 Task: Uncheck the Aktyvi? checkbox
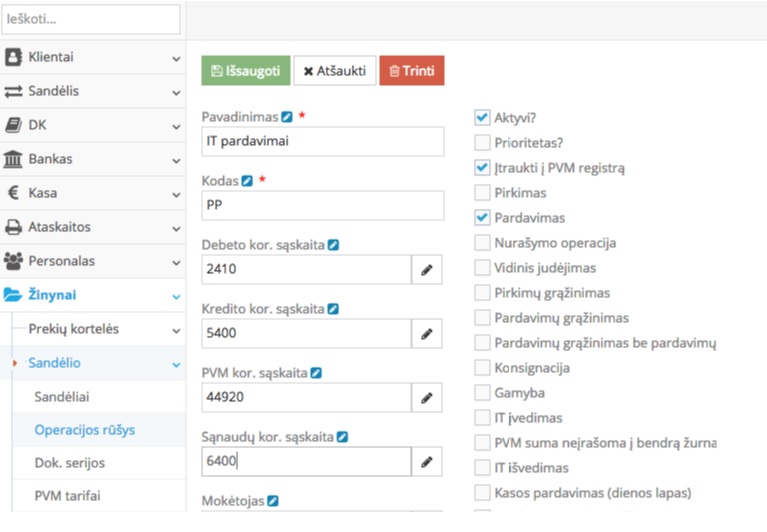click(482, 117)
